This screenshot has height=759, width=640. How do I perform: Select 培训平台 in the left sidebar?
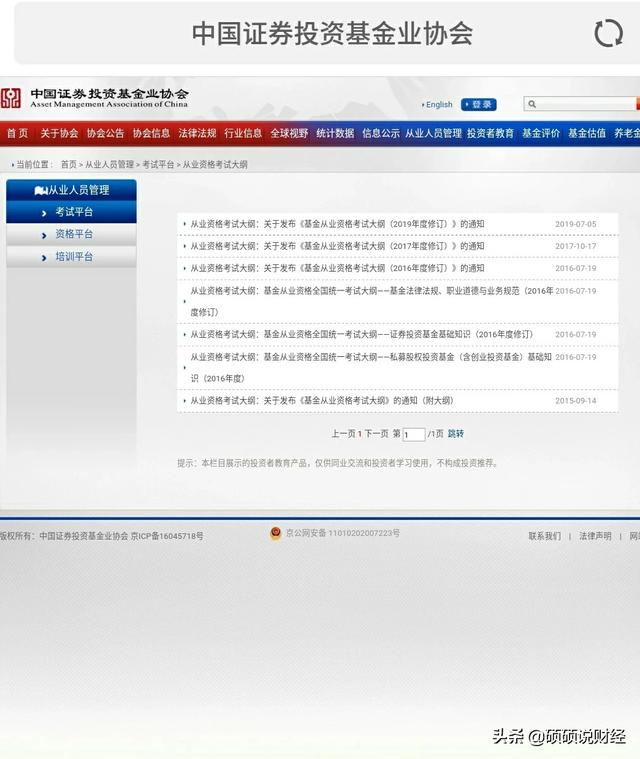point(71,257)
